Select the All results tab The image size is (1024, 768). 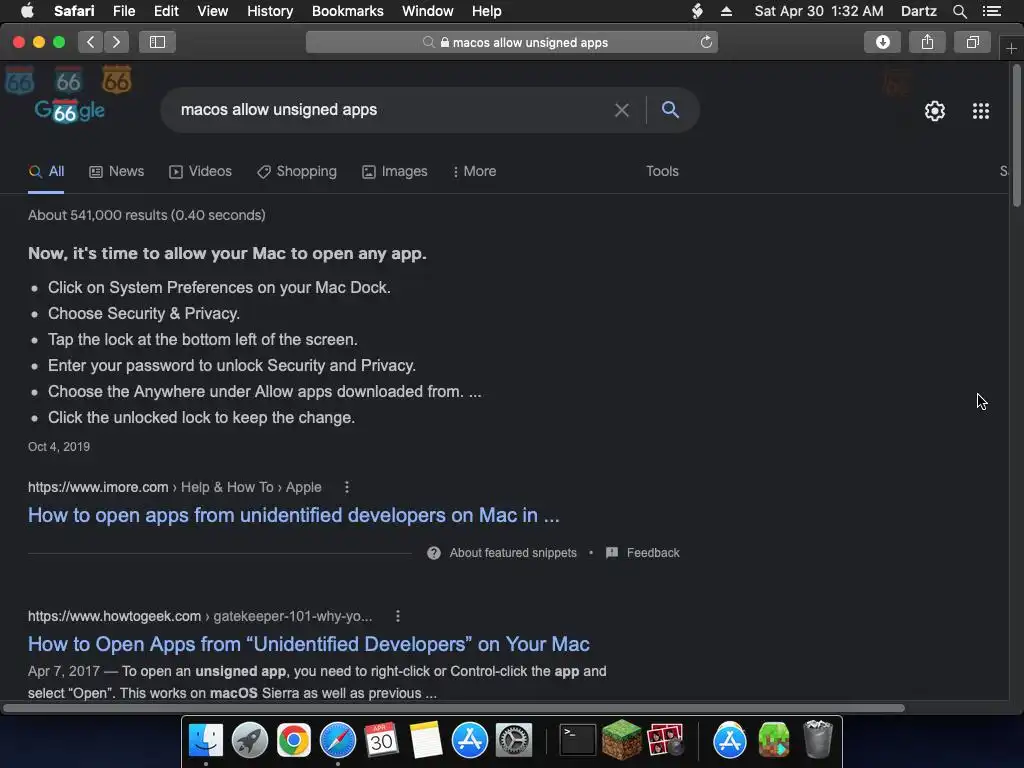pyautogui.click(x=46, y=172)
